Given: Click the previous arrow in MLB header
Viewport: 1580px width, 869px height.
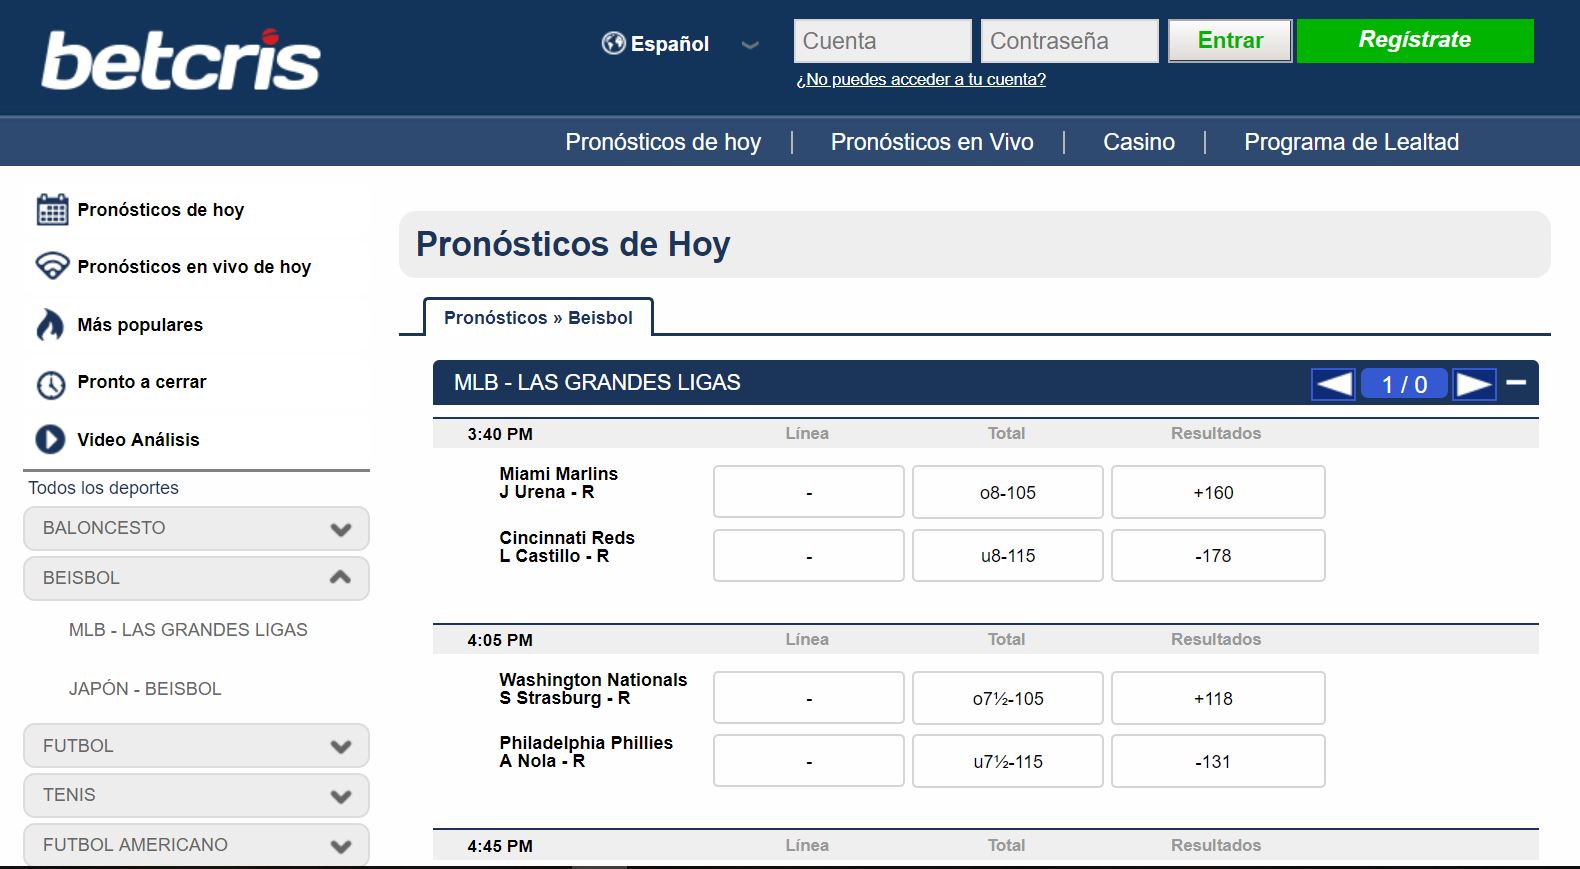Looking at the screenshot, I should 1333,384.
